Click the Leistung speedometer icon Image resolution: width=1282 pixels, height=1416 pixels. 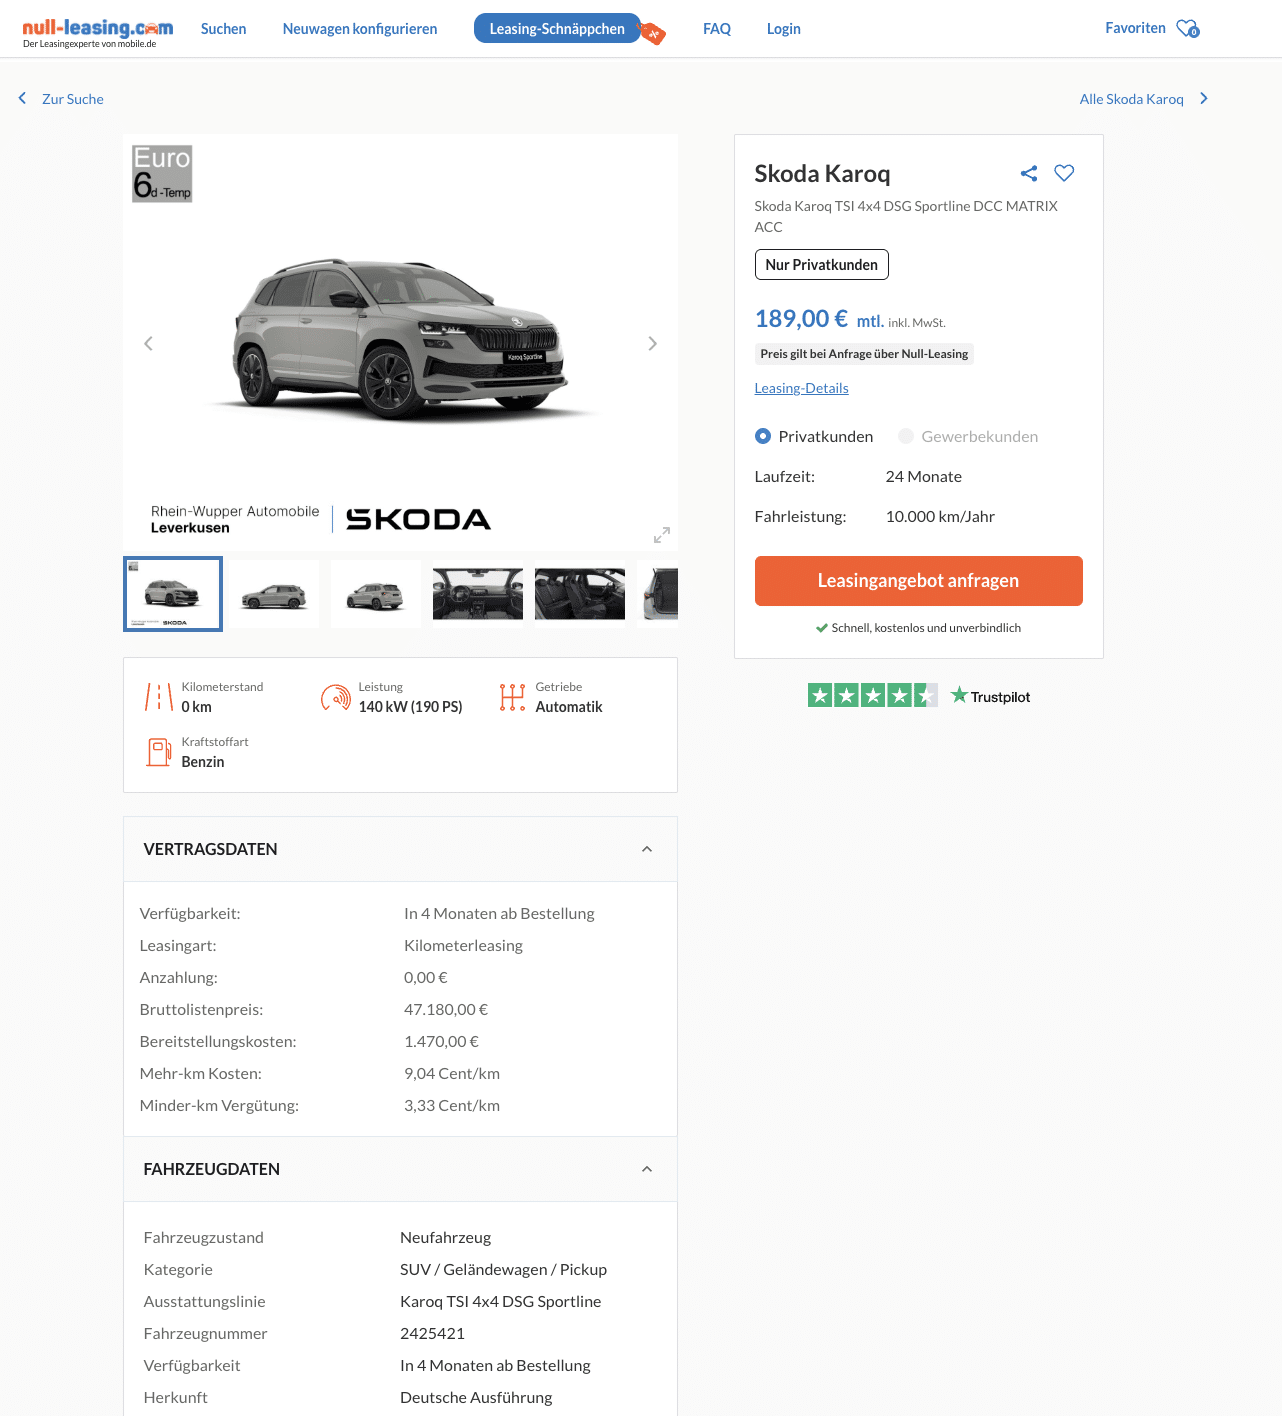[335, 697]
